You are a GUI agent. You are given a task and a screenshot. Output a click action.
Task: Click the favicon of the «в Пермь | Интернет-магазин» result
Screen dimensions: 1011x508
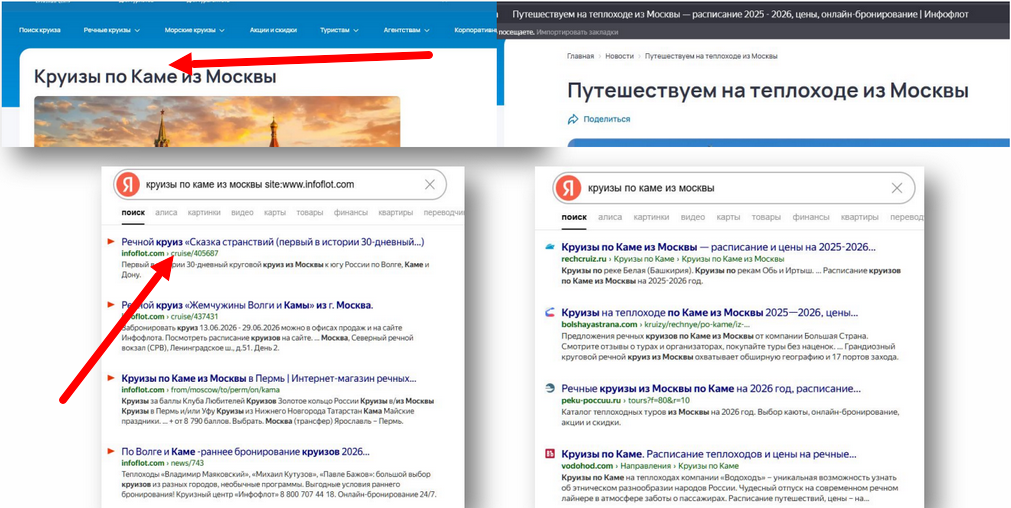pos(110,378)
